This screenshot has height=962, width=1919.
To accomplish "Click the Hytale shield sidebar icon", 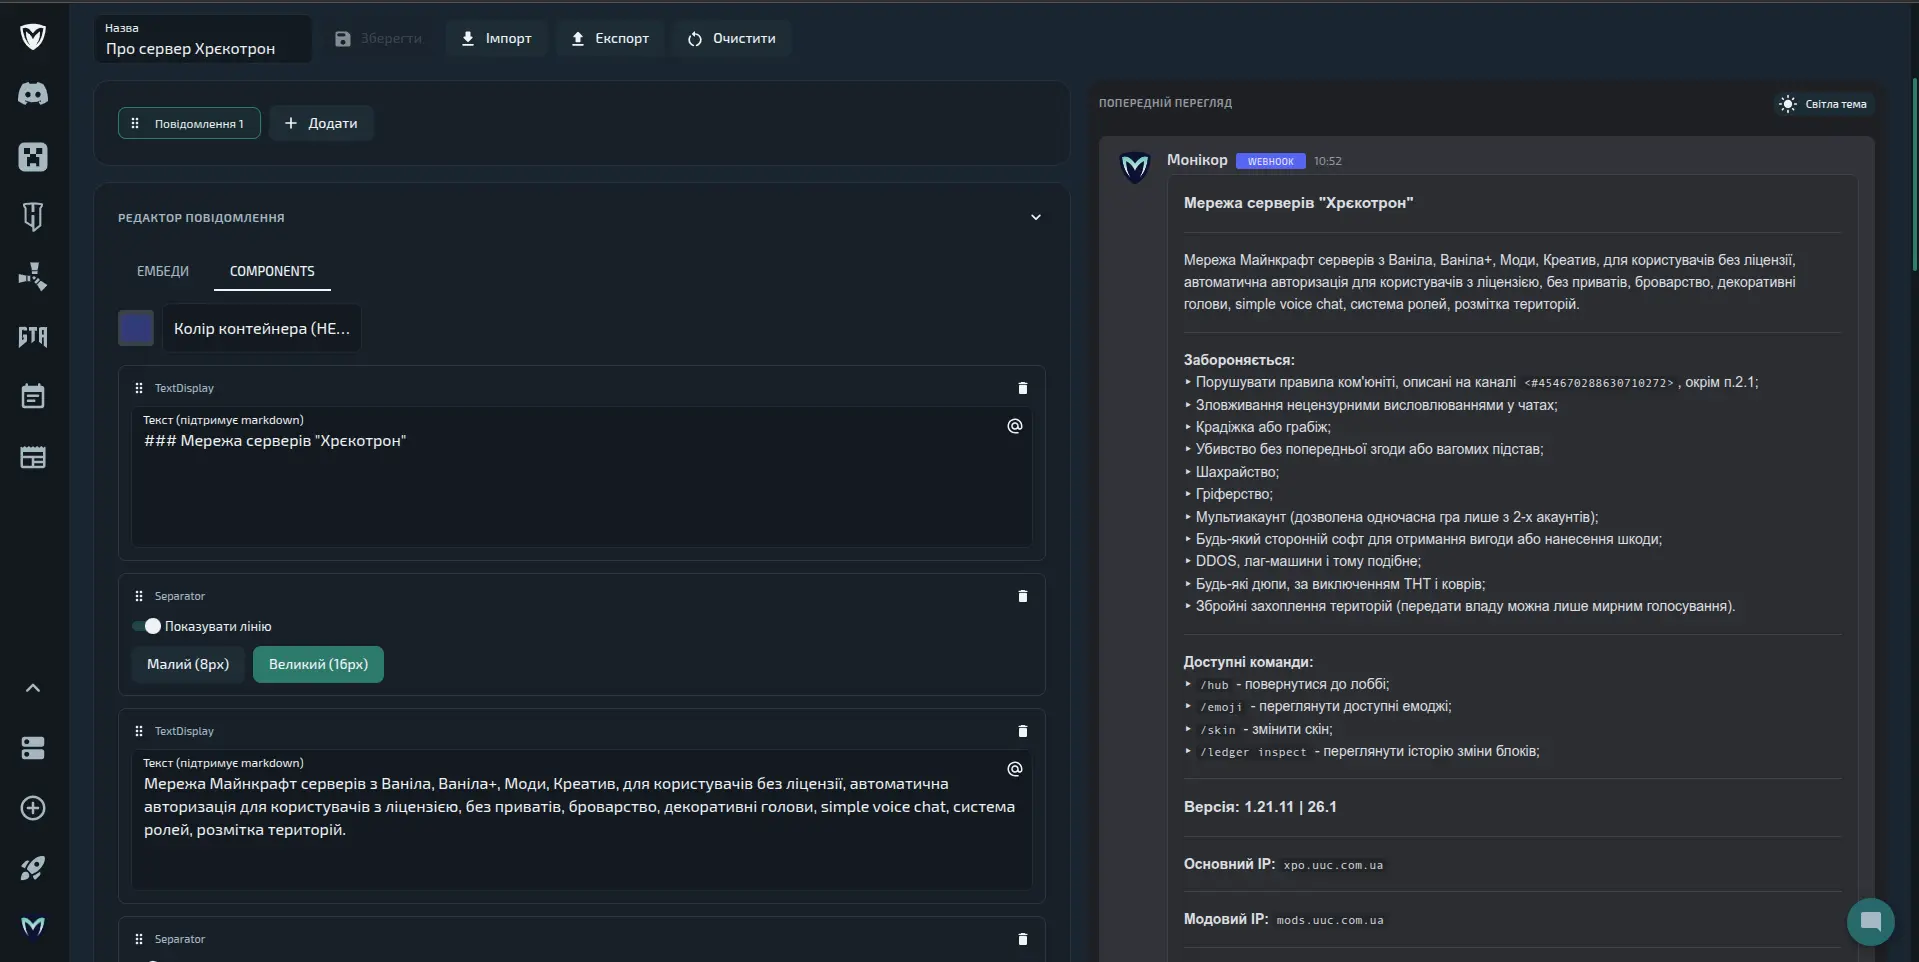I will [x=33, y=216].
